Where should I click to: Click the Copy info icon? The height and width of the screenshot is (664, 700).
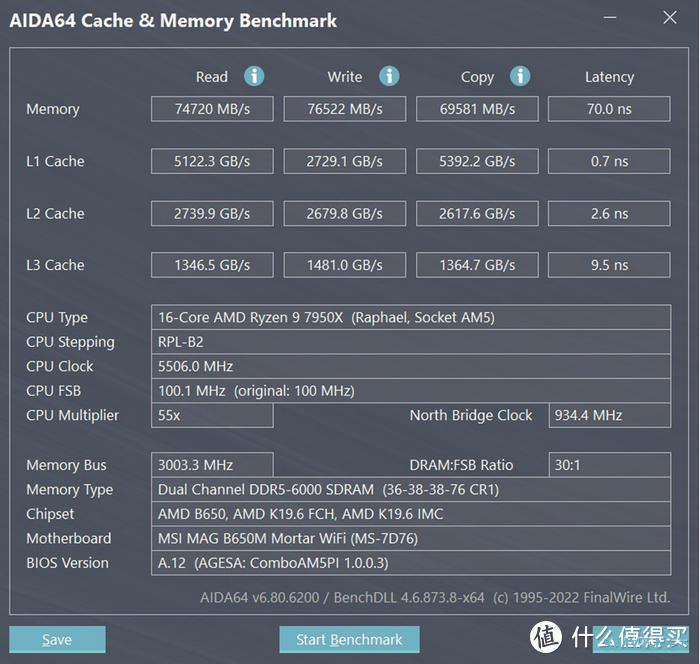point(520,76)
